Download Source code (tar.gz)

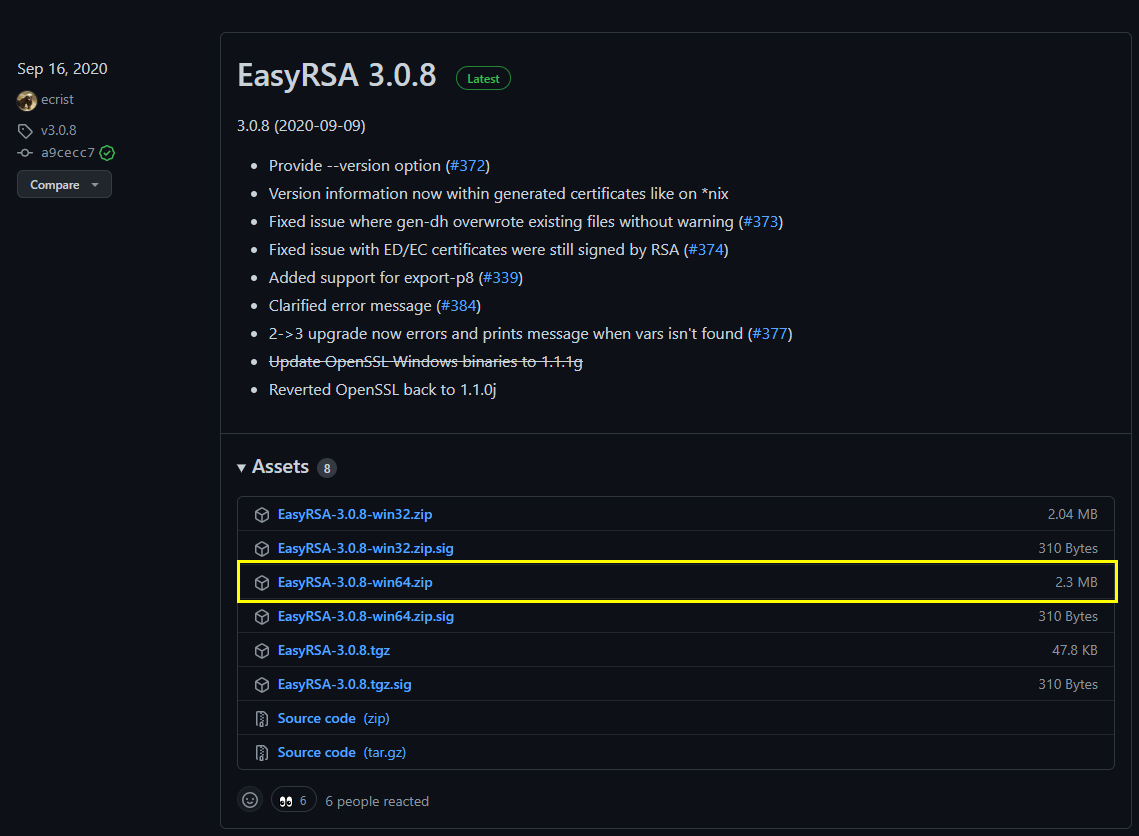[x=342, y=752]
